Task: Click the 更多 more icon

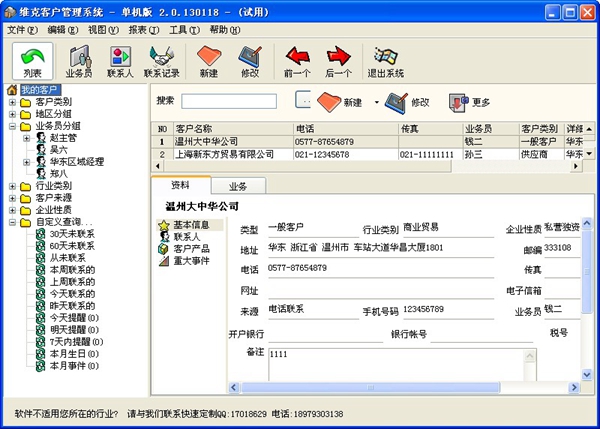Action: coord(470,102)
